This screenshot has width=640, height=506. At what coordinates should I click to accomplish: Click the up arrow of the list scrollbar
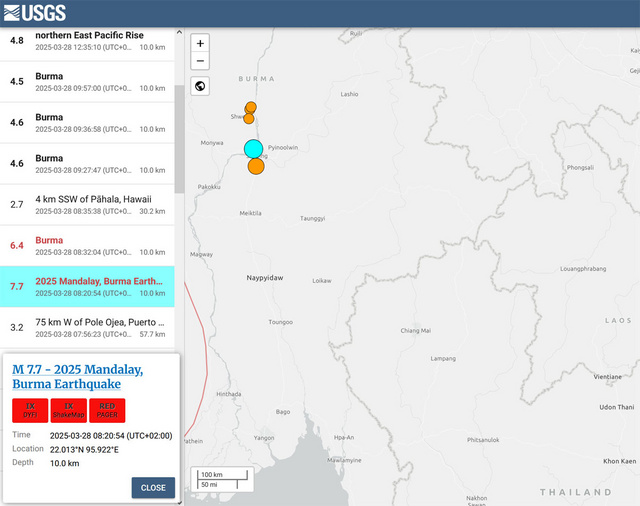pos(179,32)
